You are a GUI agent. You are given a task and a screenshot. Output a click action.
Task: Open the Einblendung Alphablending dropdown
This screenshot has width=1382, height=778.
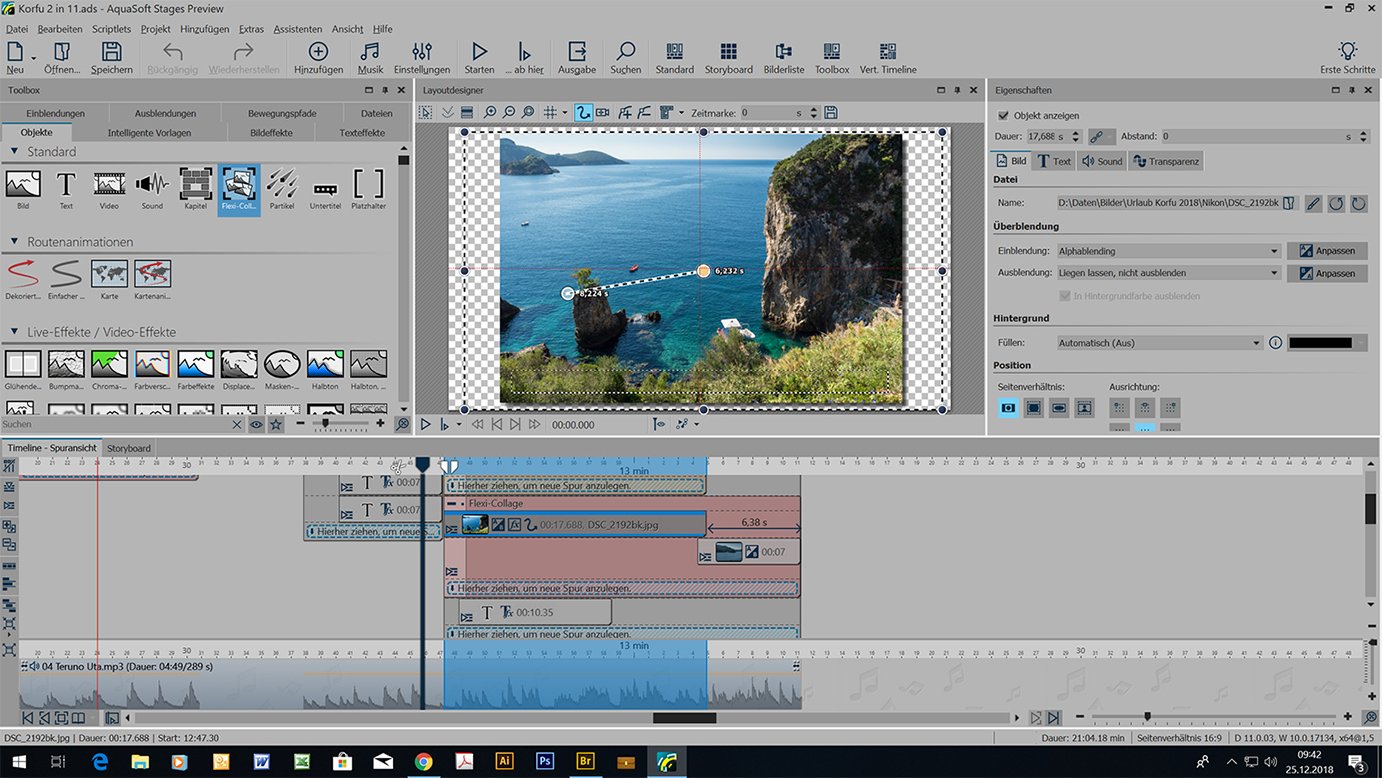(1168, 251)
